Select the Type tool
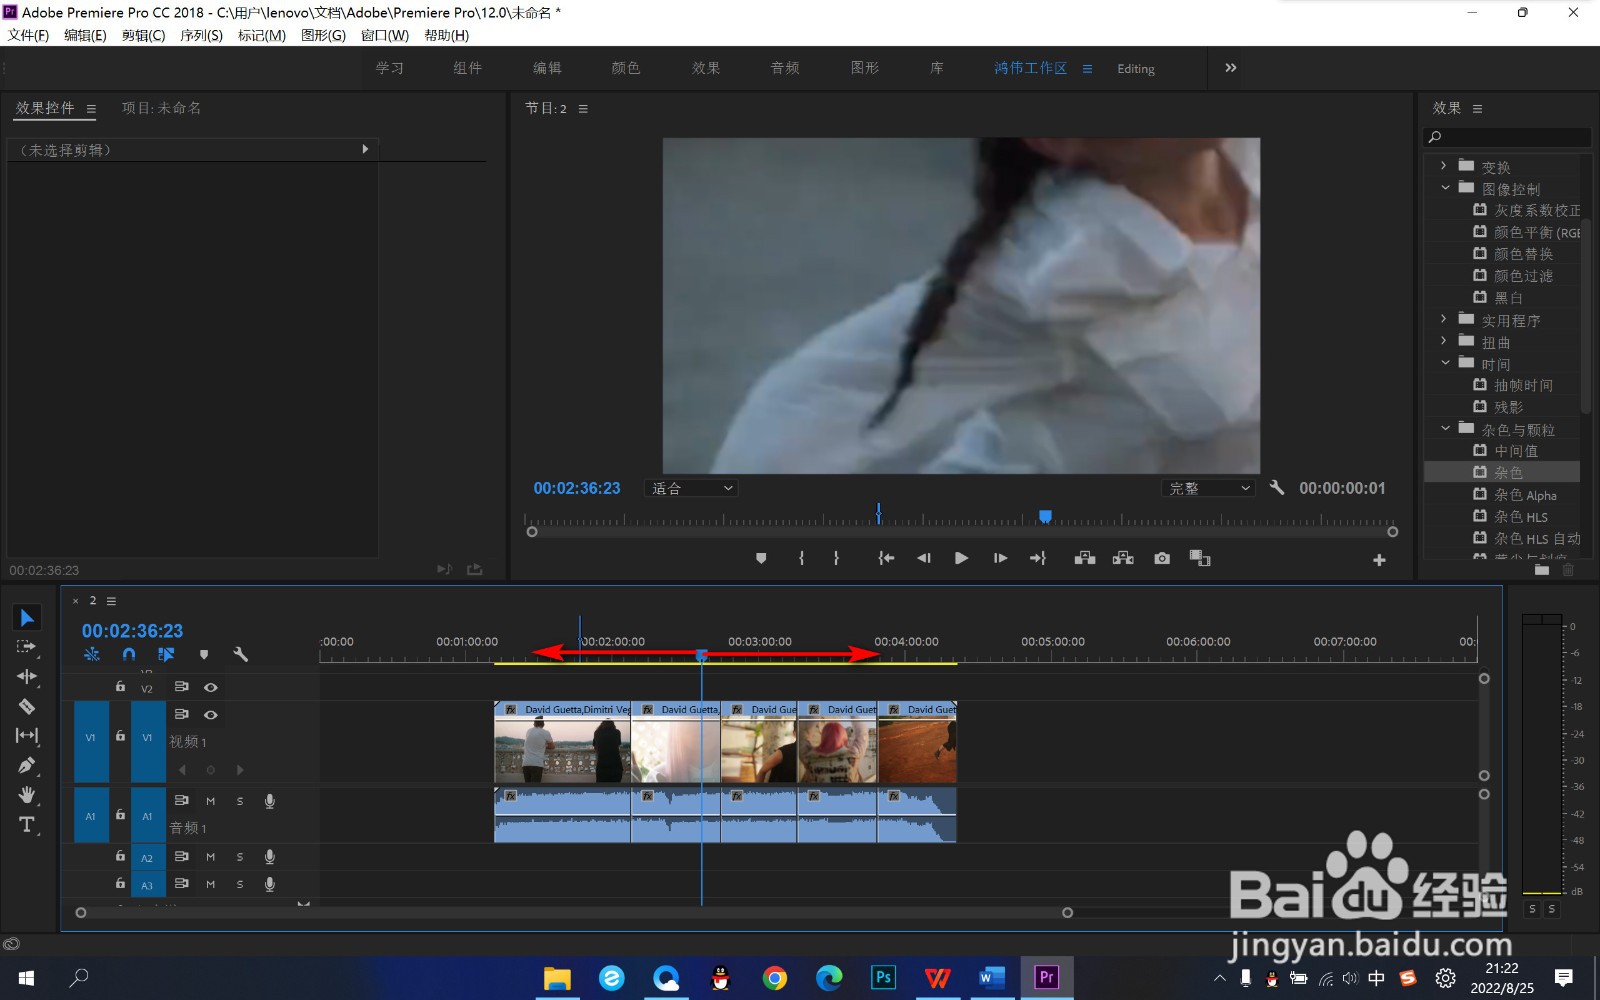 tap(27, 825)
